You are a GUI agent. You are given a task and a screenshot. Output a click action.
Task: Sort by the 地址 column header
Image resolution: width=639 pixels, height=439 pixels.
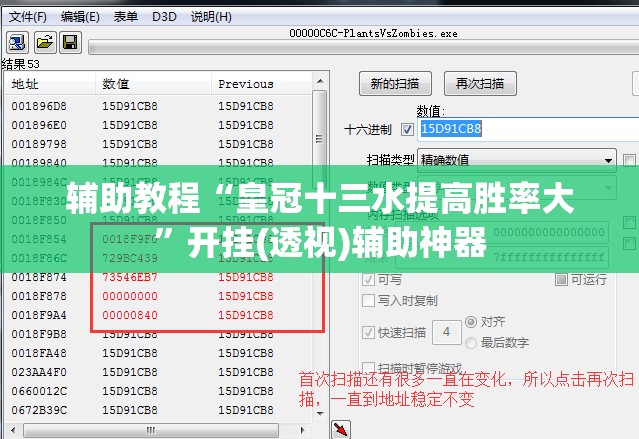click(x=50, y=84)
